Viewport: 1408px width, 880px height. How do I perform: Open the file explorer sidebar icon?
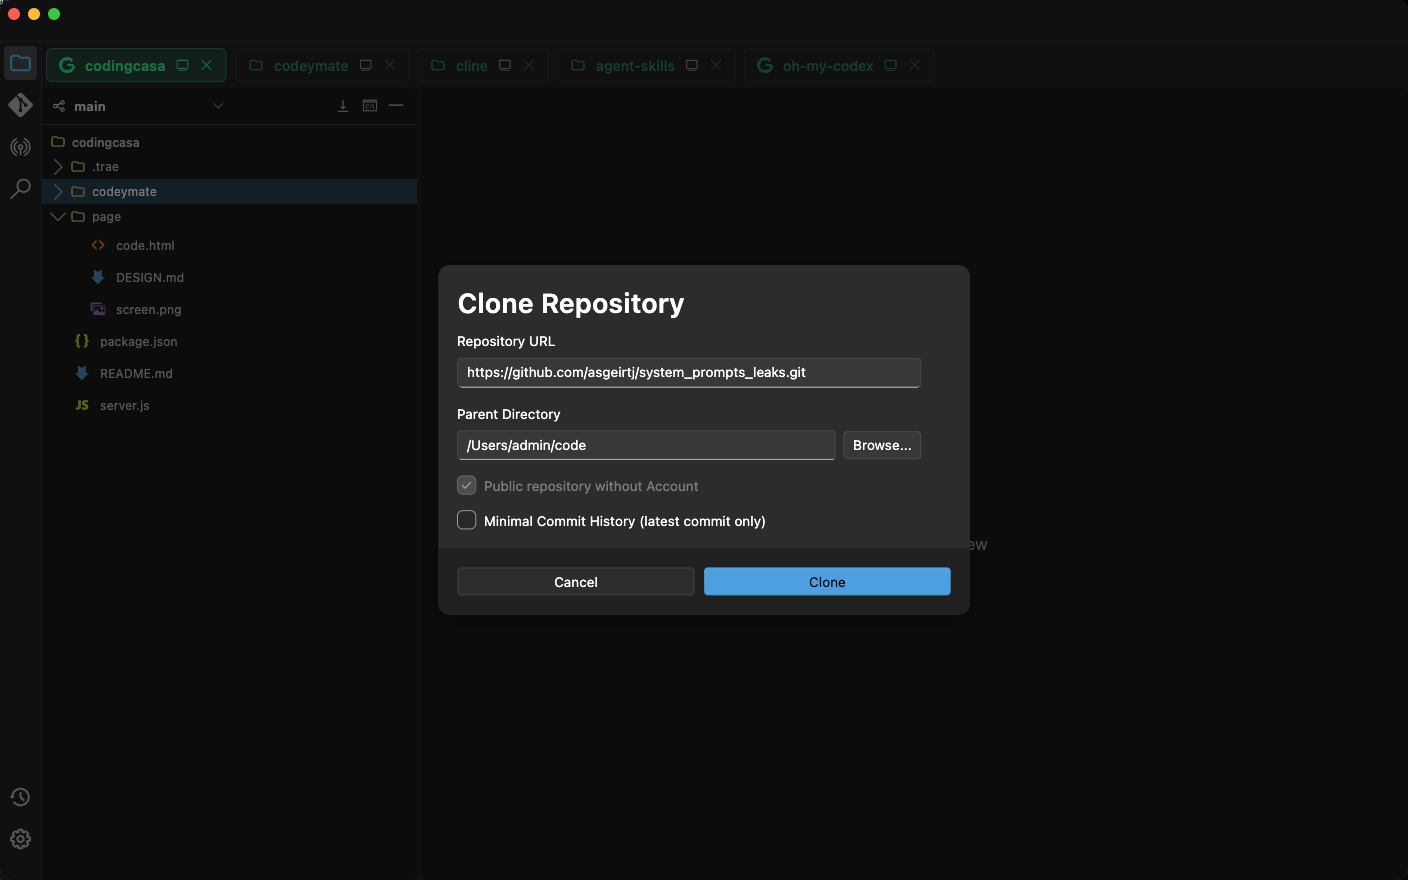[x=20, y=64]
